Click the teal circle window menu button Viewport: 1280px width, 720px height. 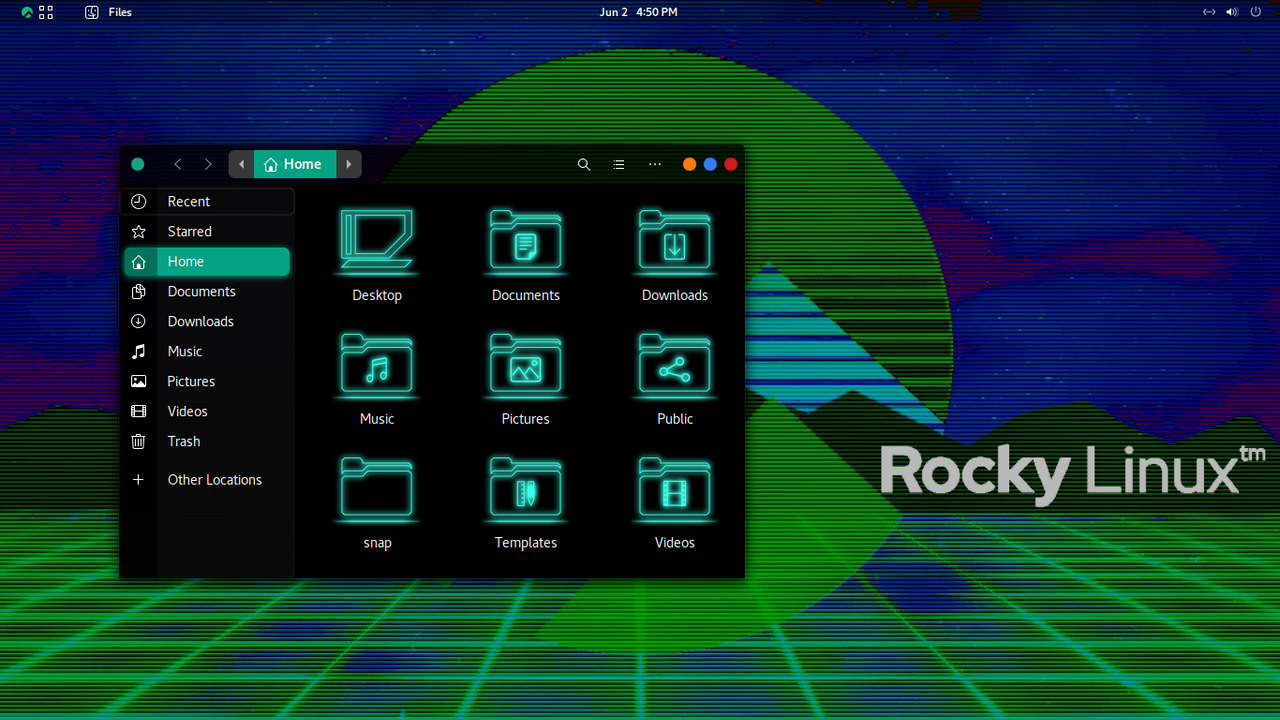pyautogui.click(x=138, y=164)
